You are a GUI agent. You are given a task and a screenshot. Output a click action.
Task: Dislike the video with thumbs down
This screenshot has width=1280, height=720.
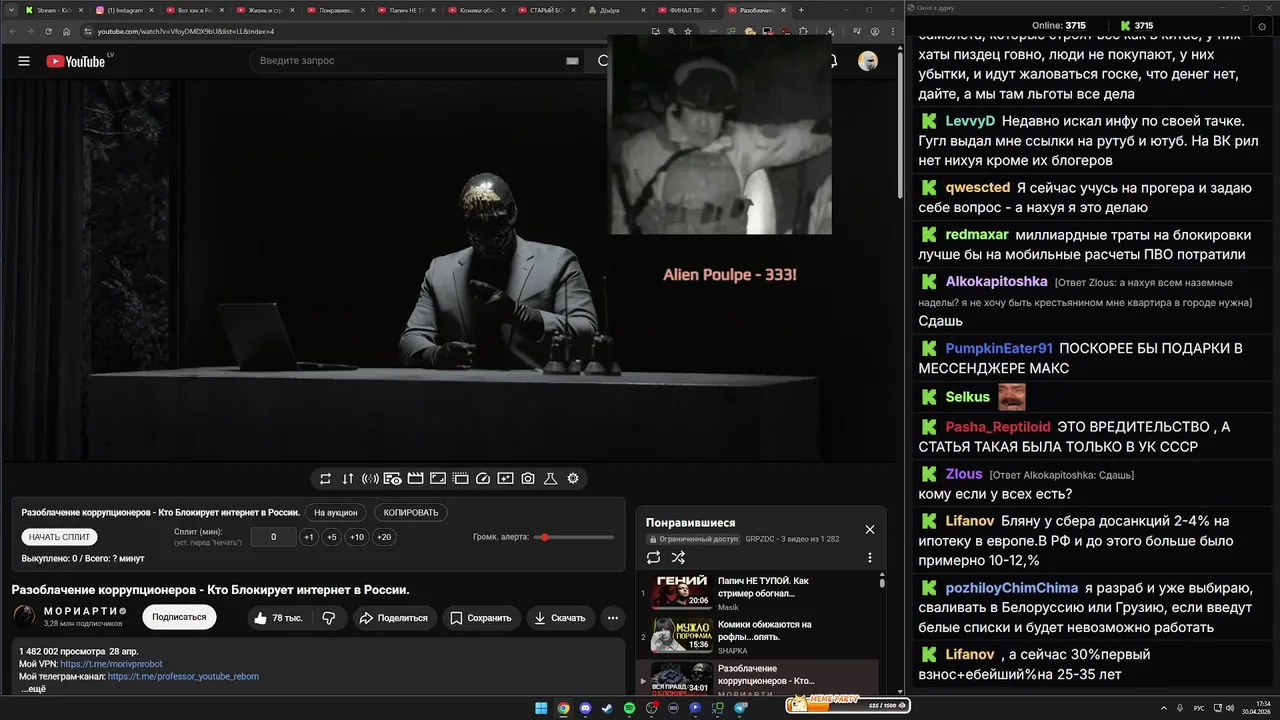click(329, 618)
